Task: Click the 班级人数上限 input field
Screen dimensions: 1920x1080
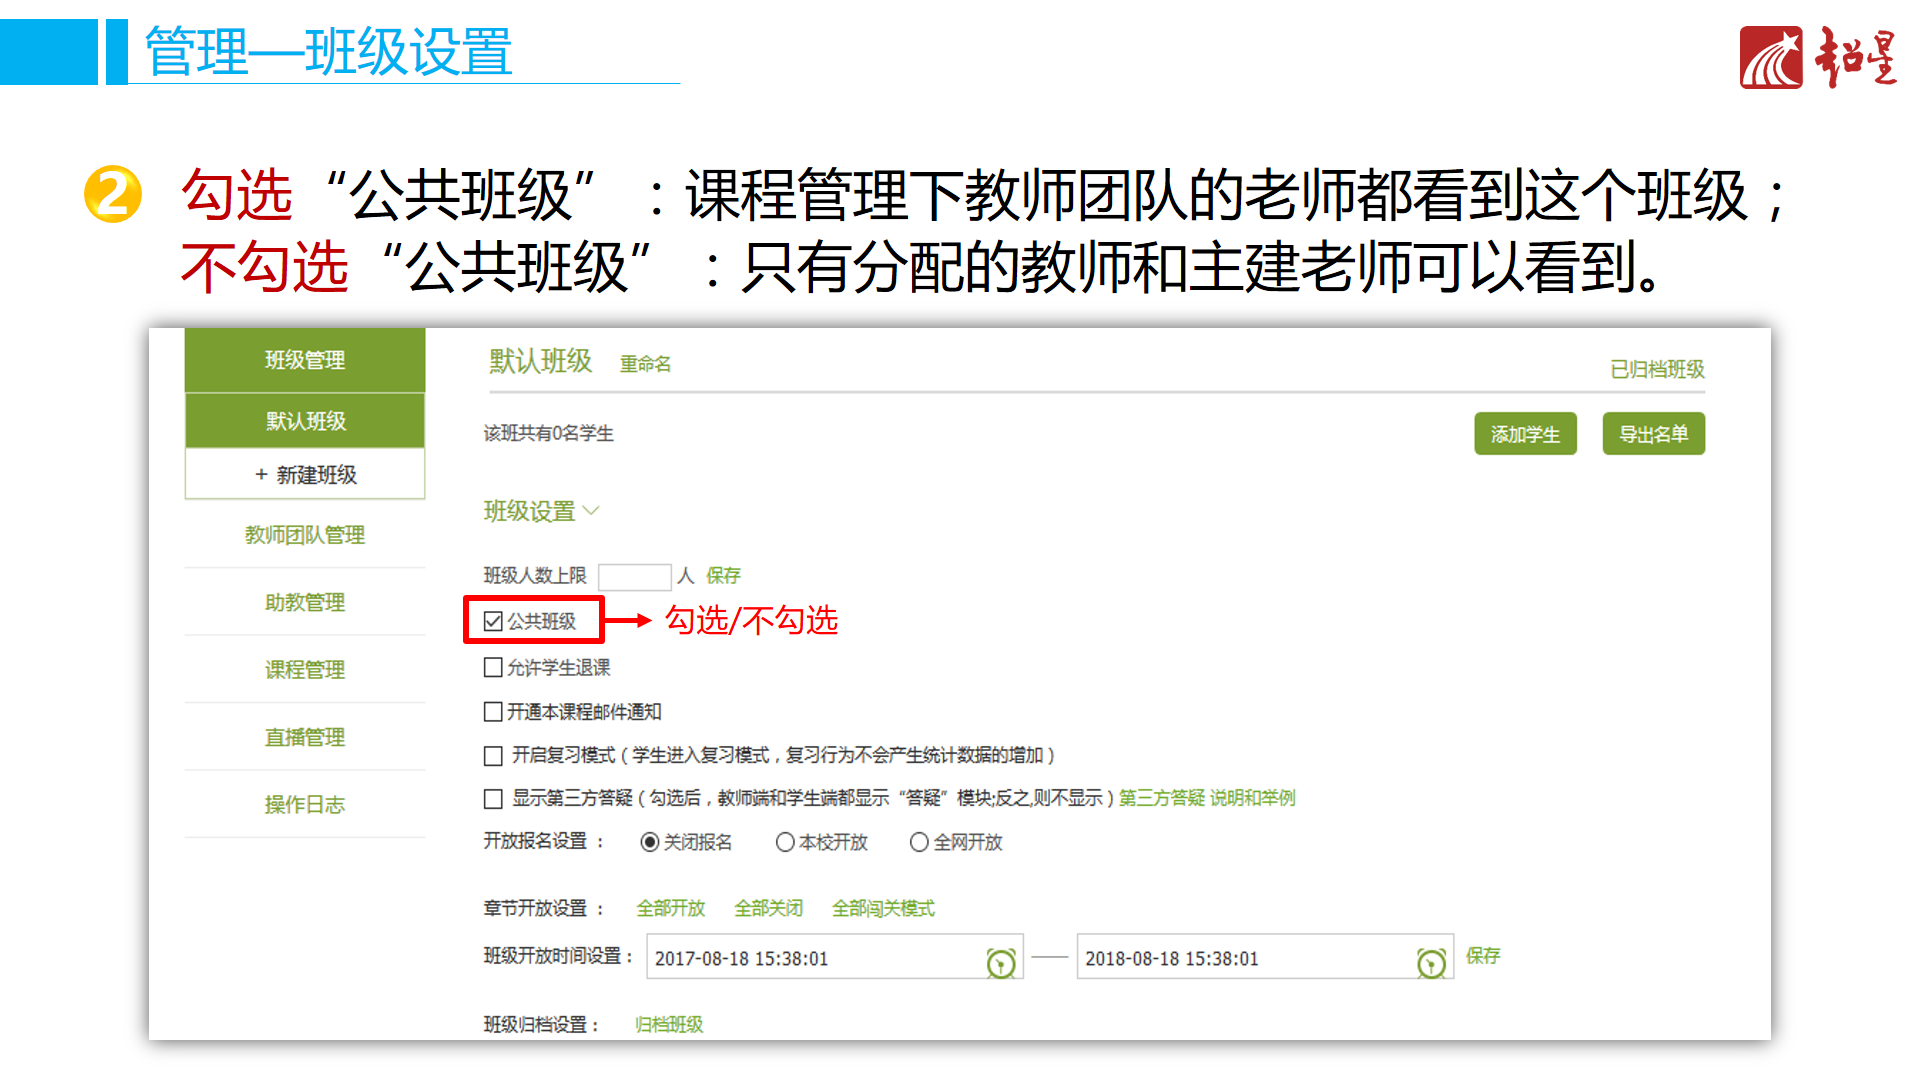Action: [634, 576]
